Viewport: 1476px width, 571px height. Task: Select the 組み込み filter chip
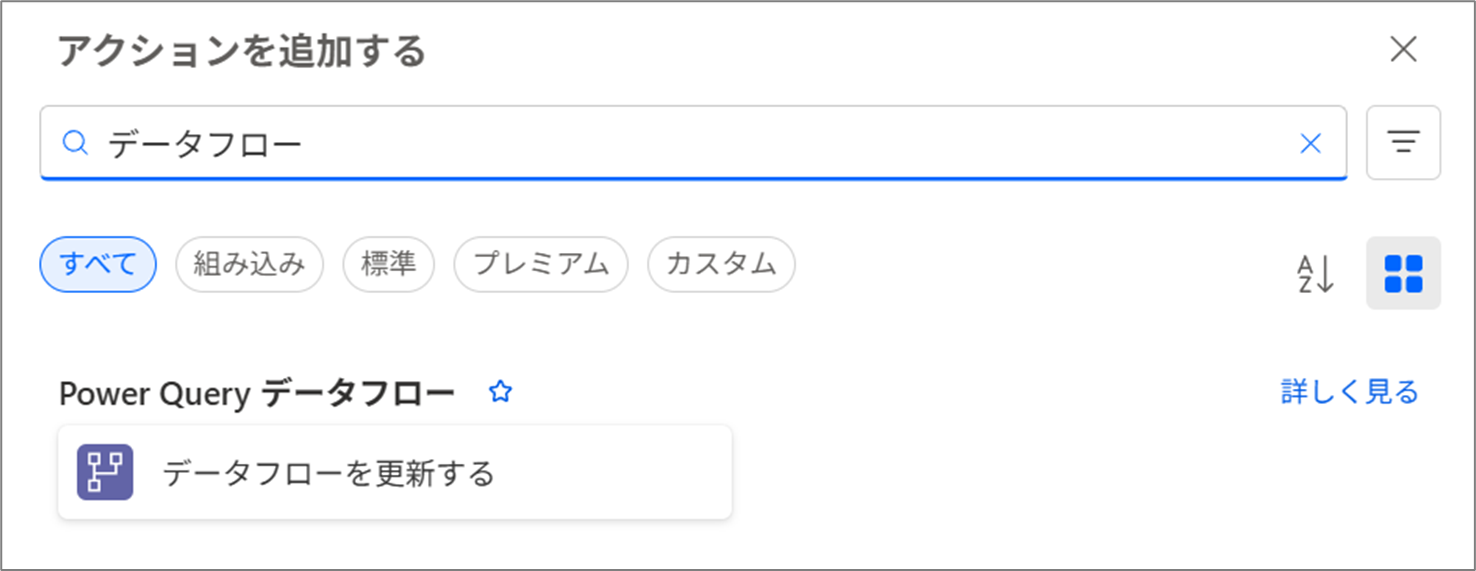click(249, 264)
